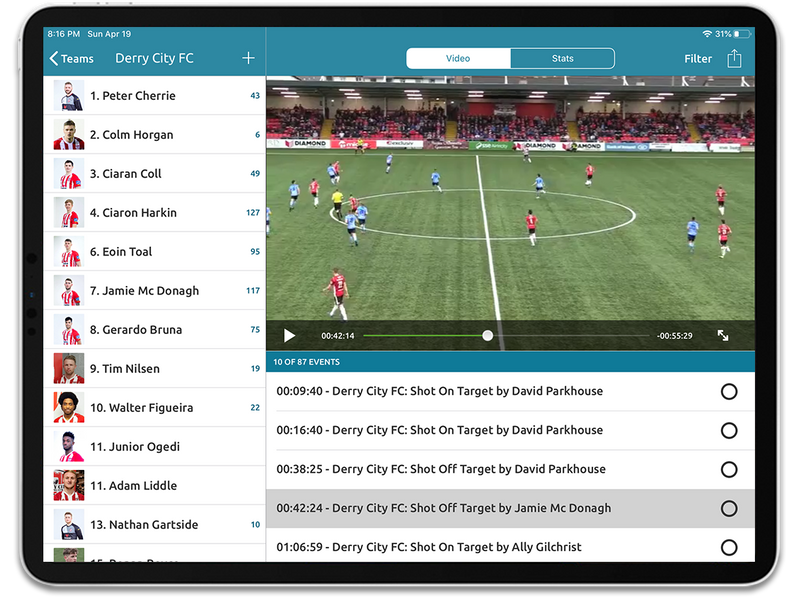800x598 pixels.
Task: Open the share/export icon top right
Action: [735, 58]
